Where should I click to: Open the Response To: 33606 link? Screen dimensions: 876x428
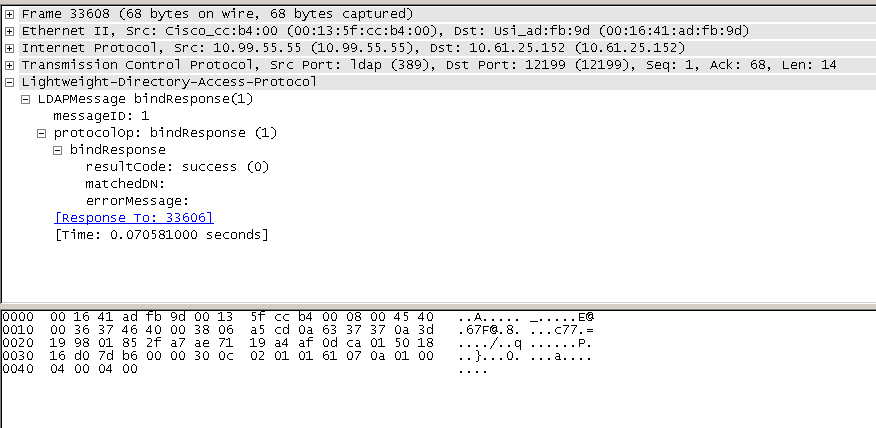(x=134, y=217)
